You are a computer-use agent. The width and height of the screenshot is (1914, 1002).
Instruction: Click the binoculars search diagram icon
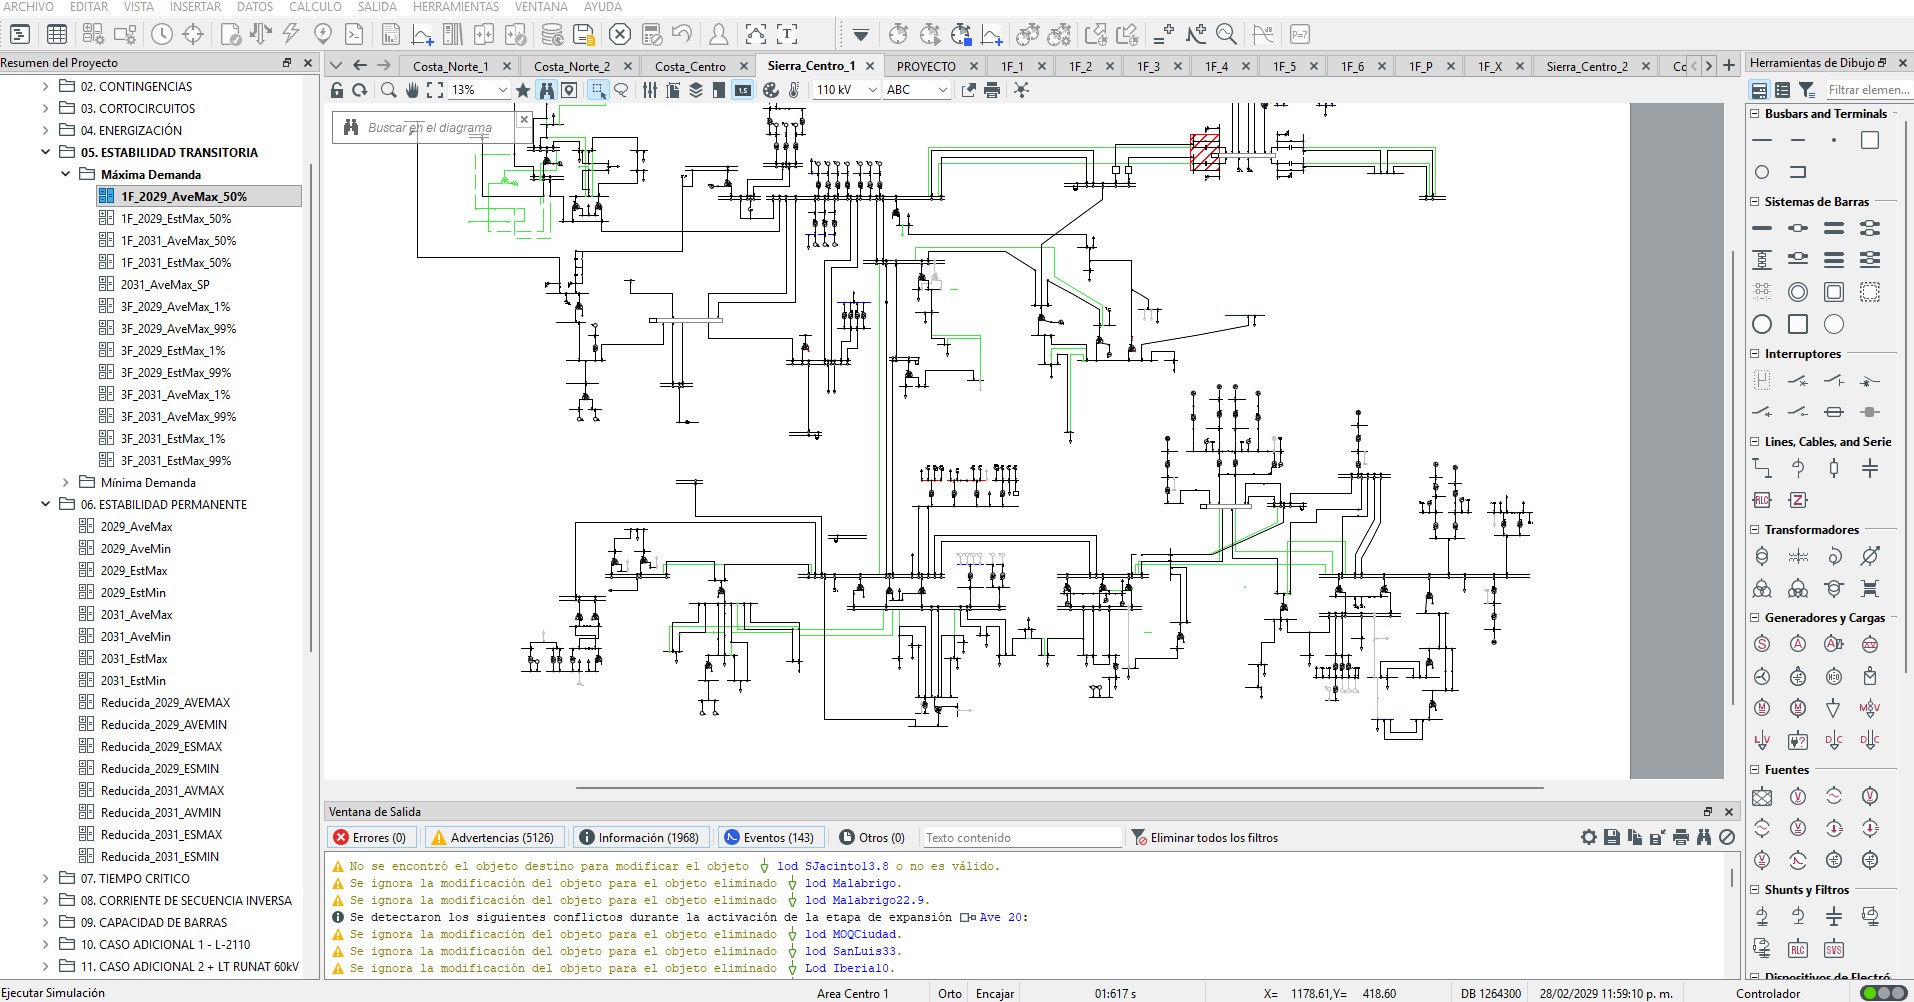click(x=546, y=90)
